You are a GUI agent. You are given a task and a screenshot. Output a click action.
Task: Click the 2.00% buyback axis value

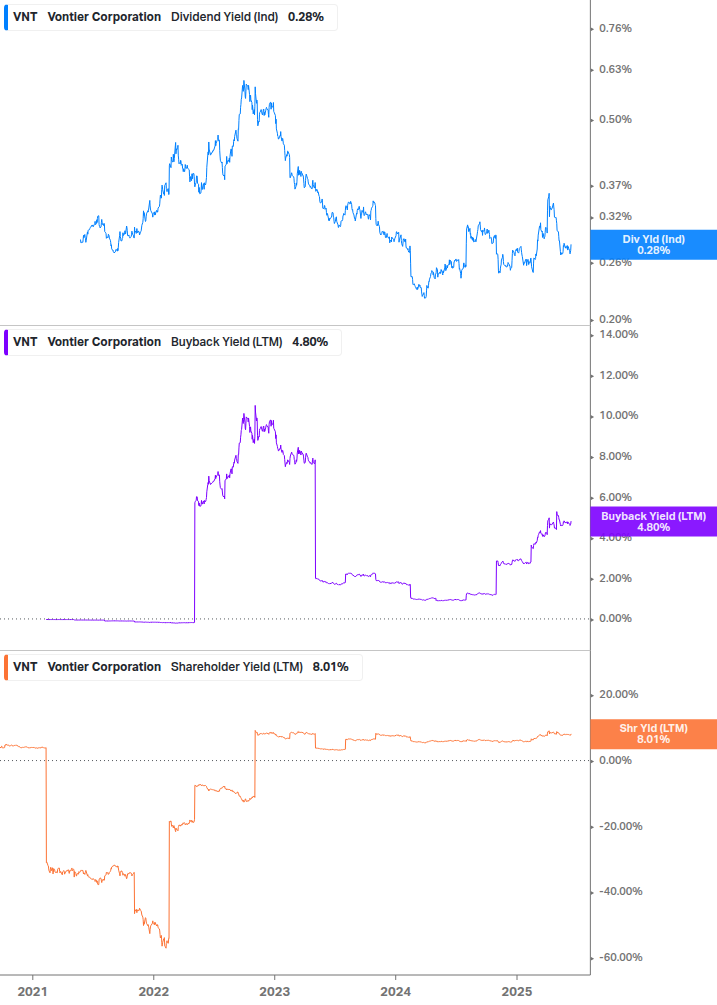tap(615, 578)
